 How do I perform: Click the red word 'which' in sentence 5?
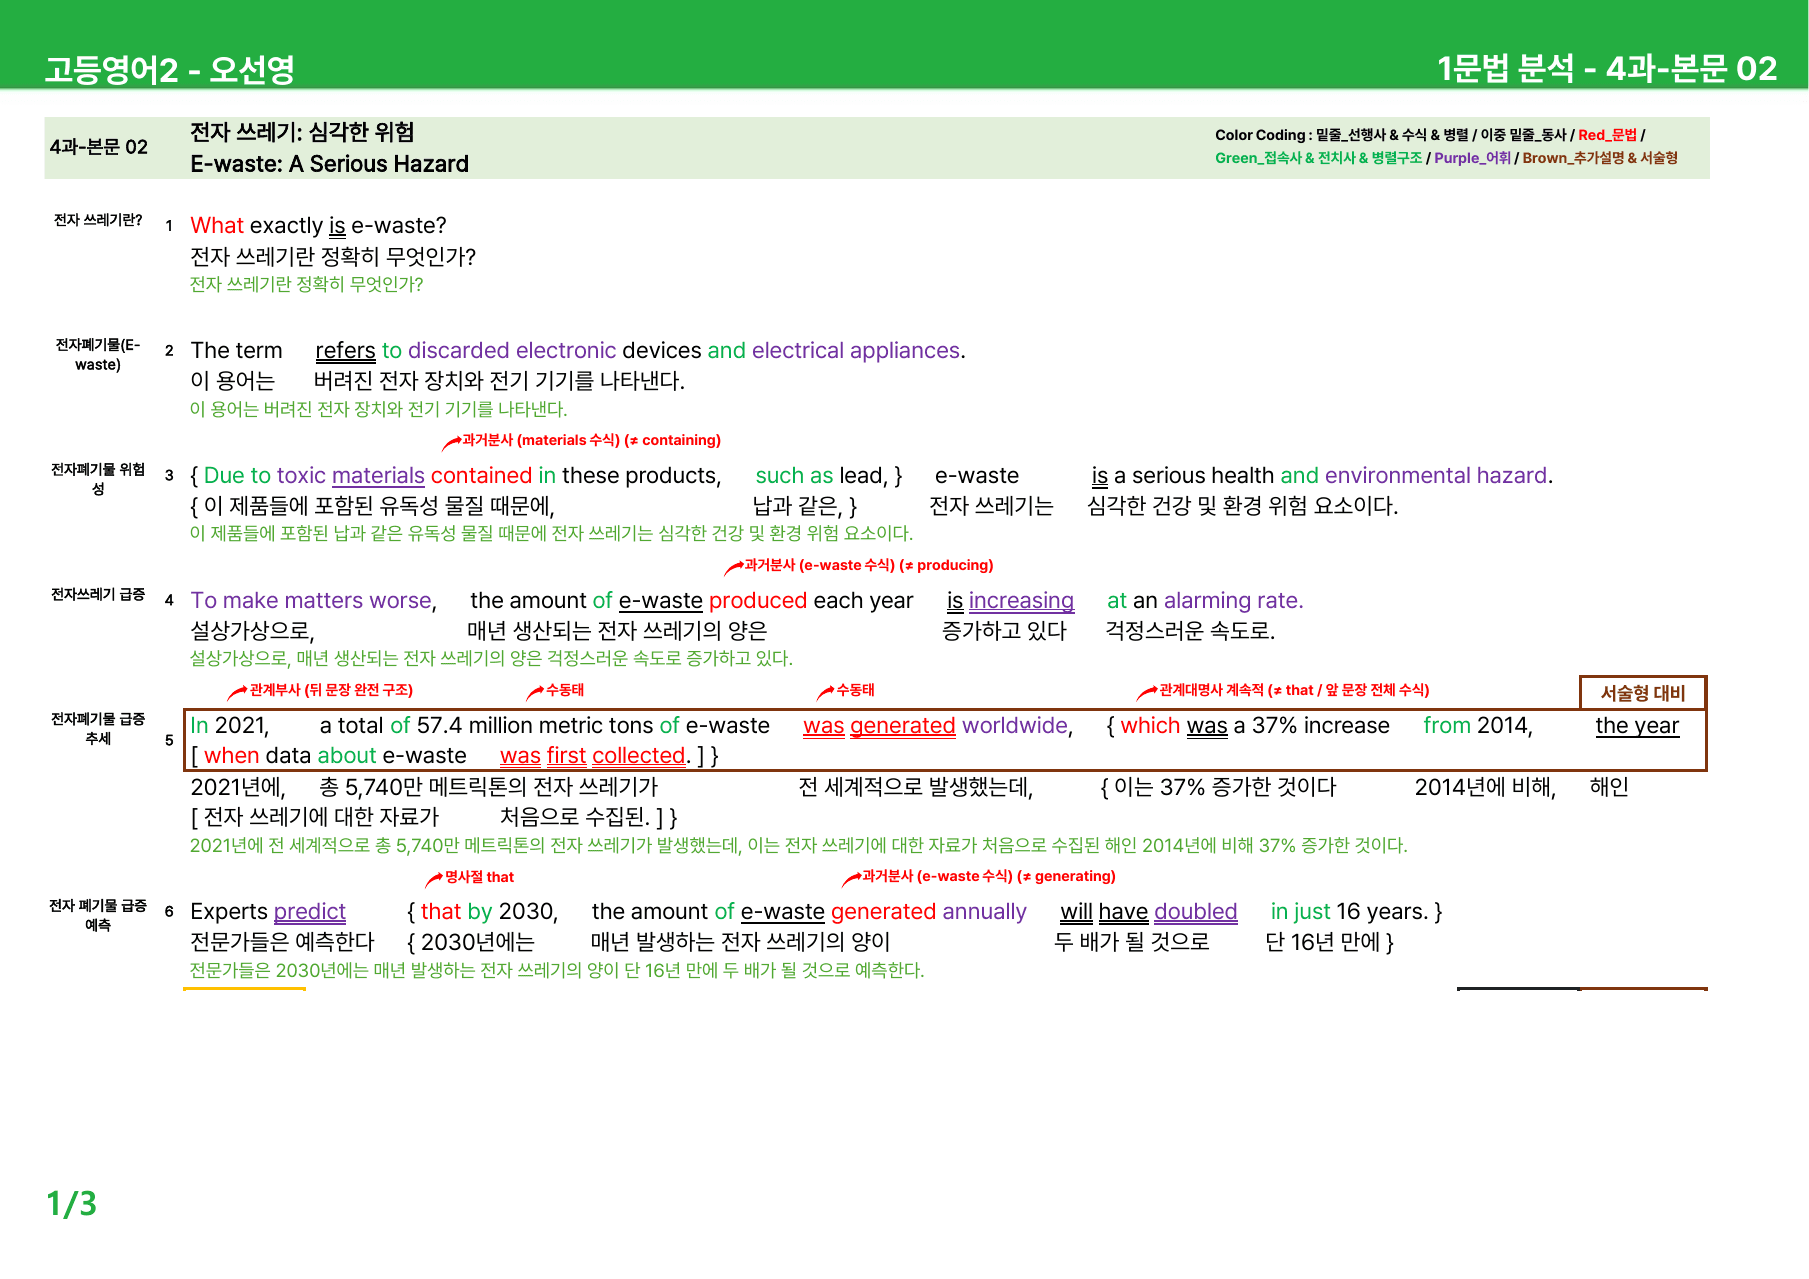point(1150,726)
